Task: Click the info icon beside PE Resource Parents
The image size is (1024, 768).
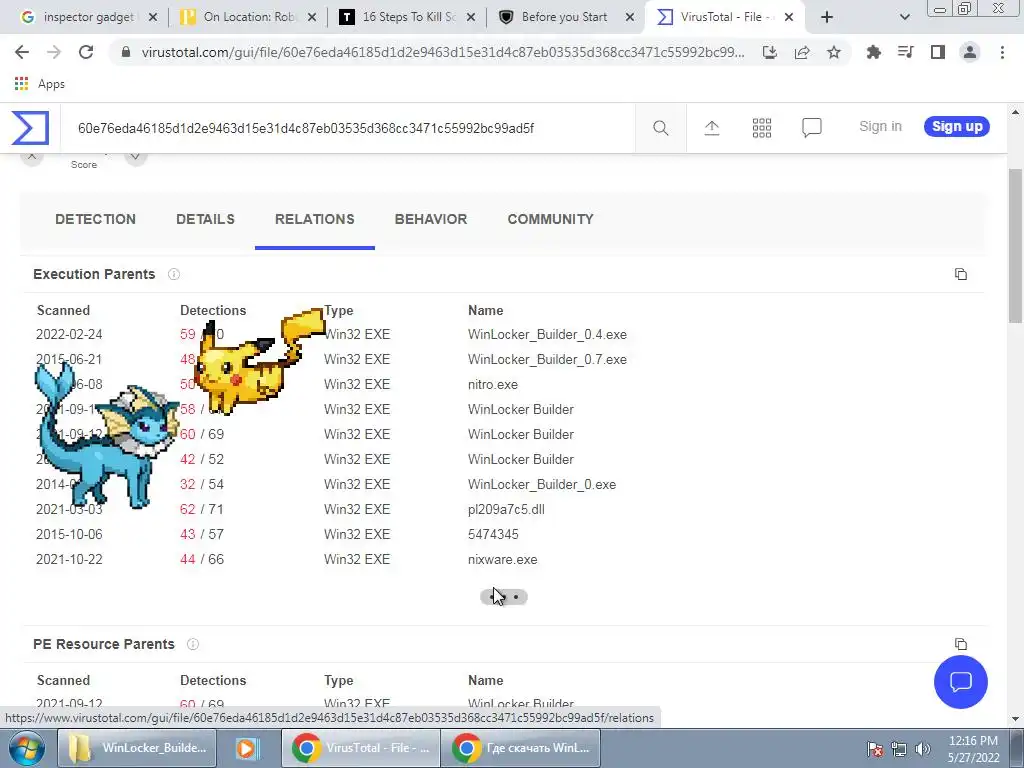Action: click(x=193, y=644)
